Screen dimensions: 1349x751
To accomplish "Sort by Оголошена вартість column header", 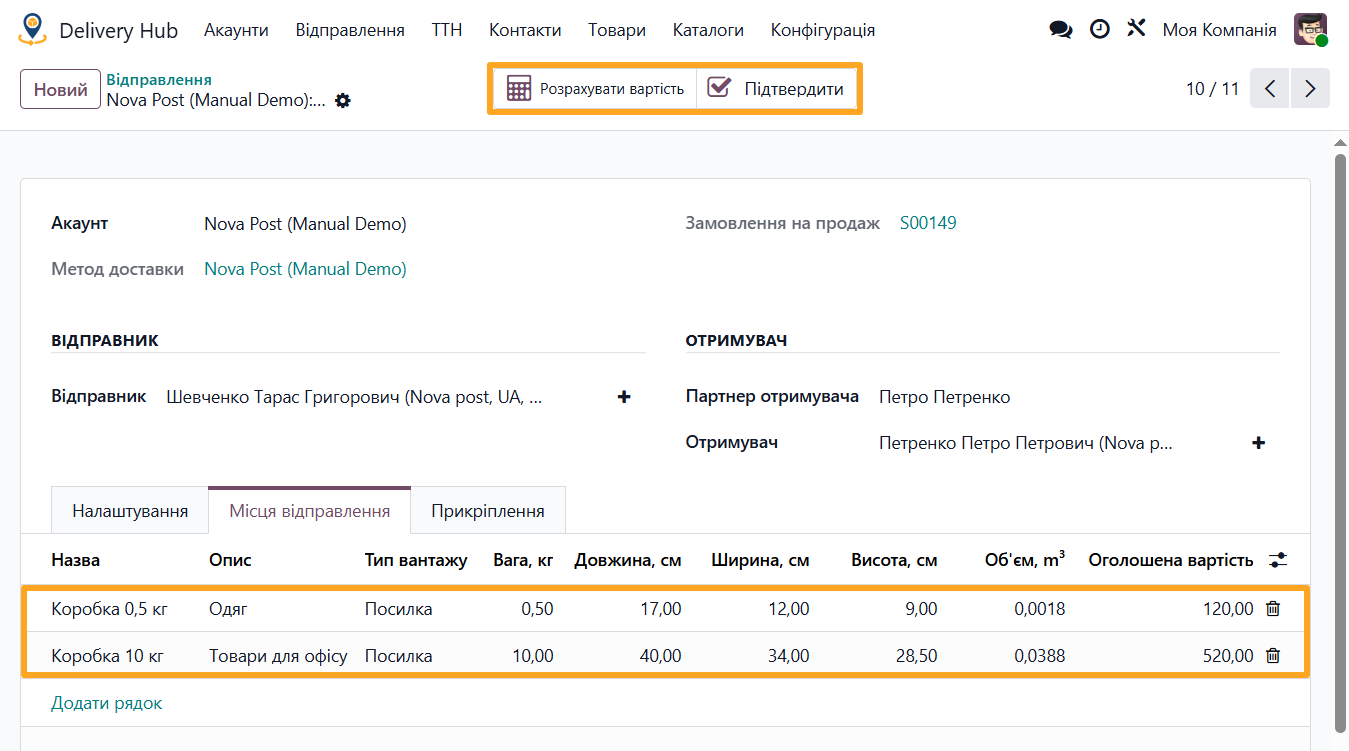I will [x=1171, y=560].
